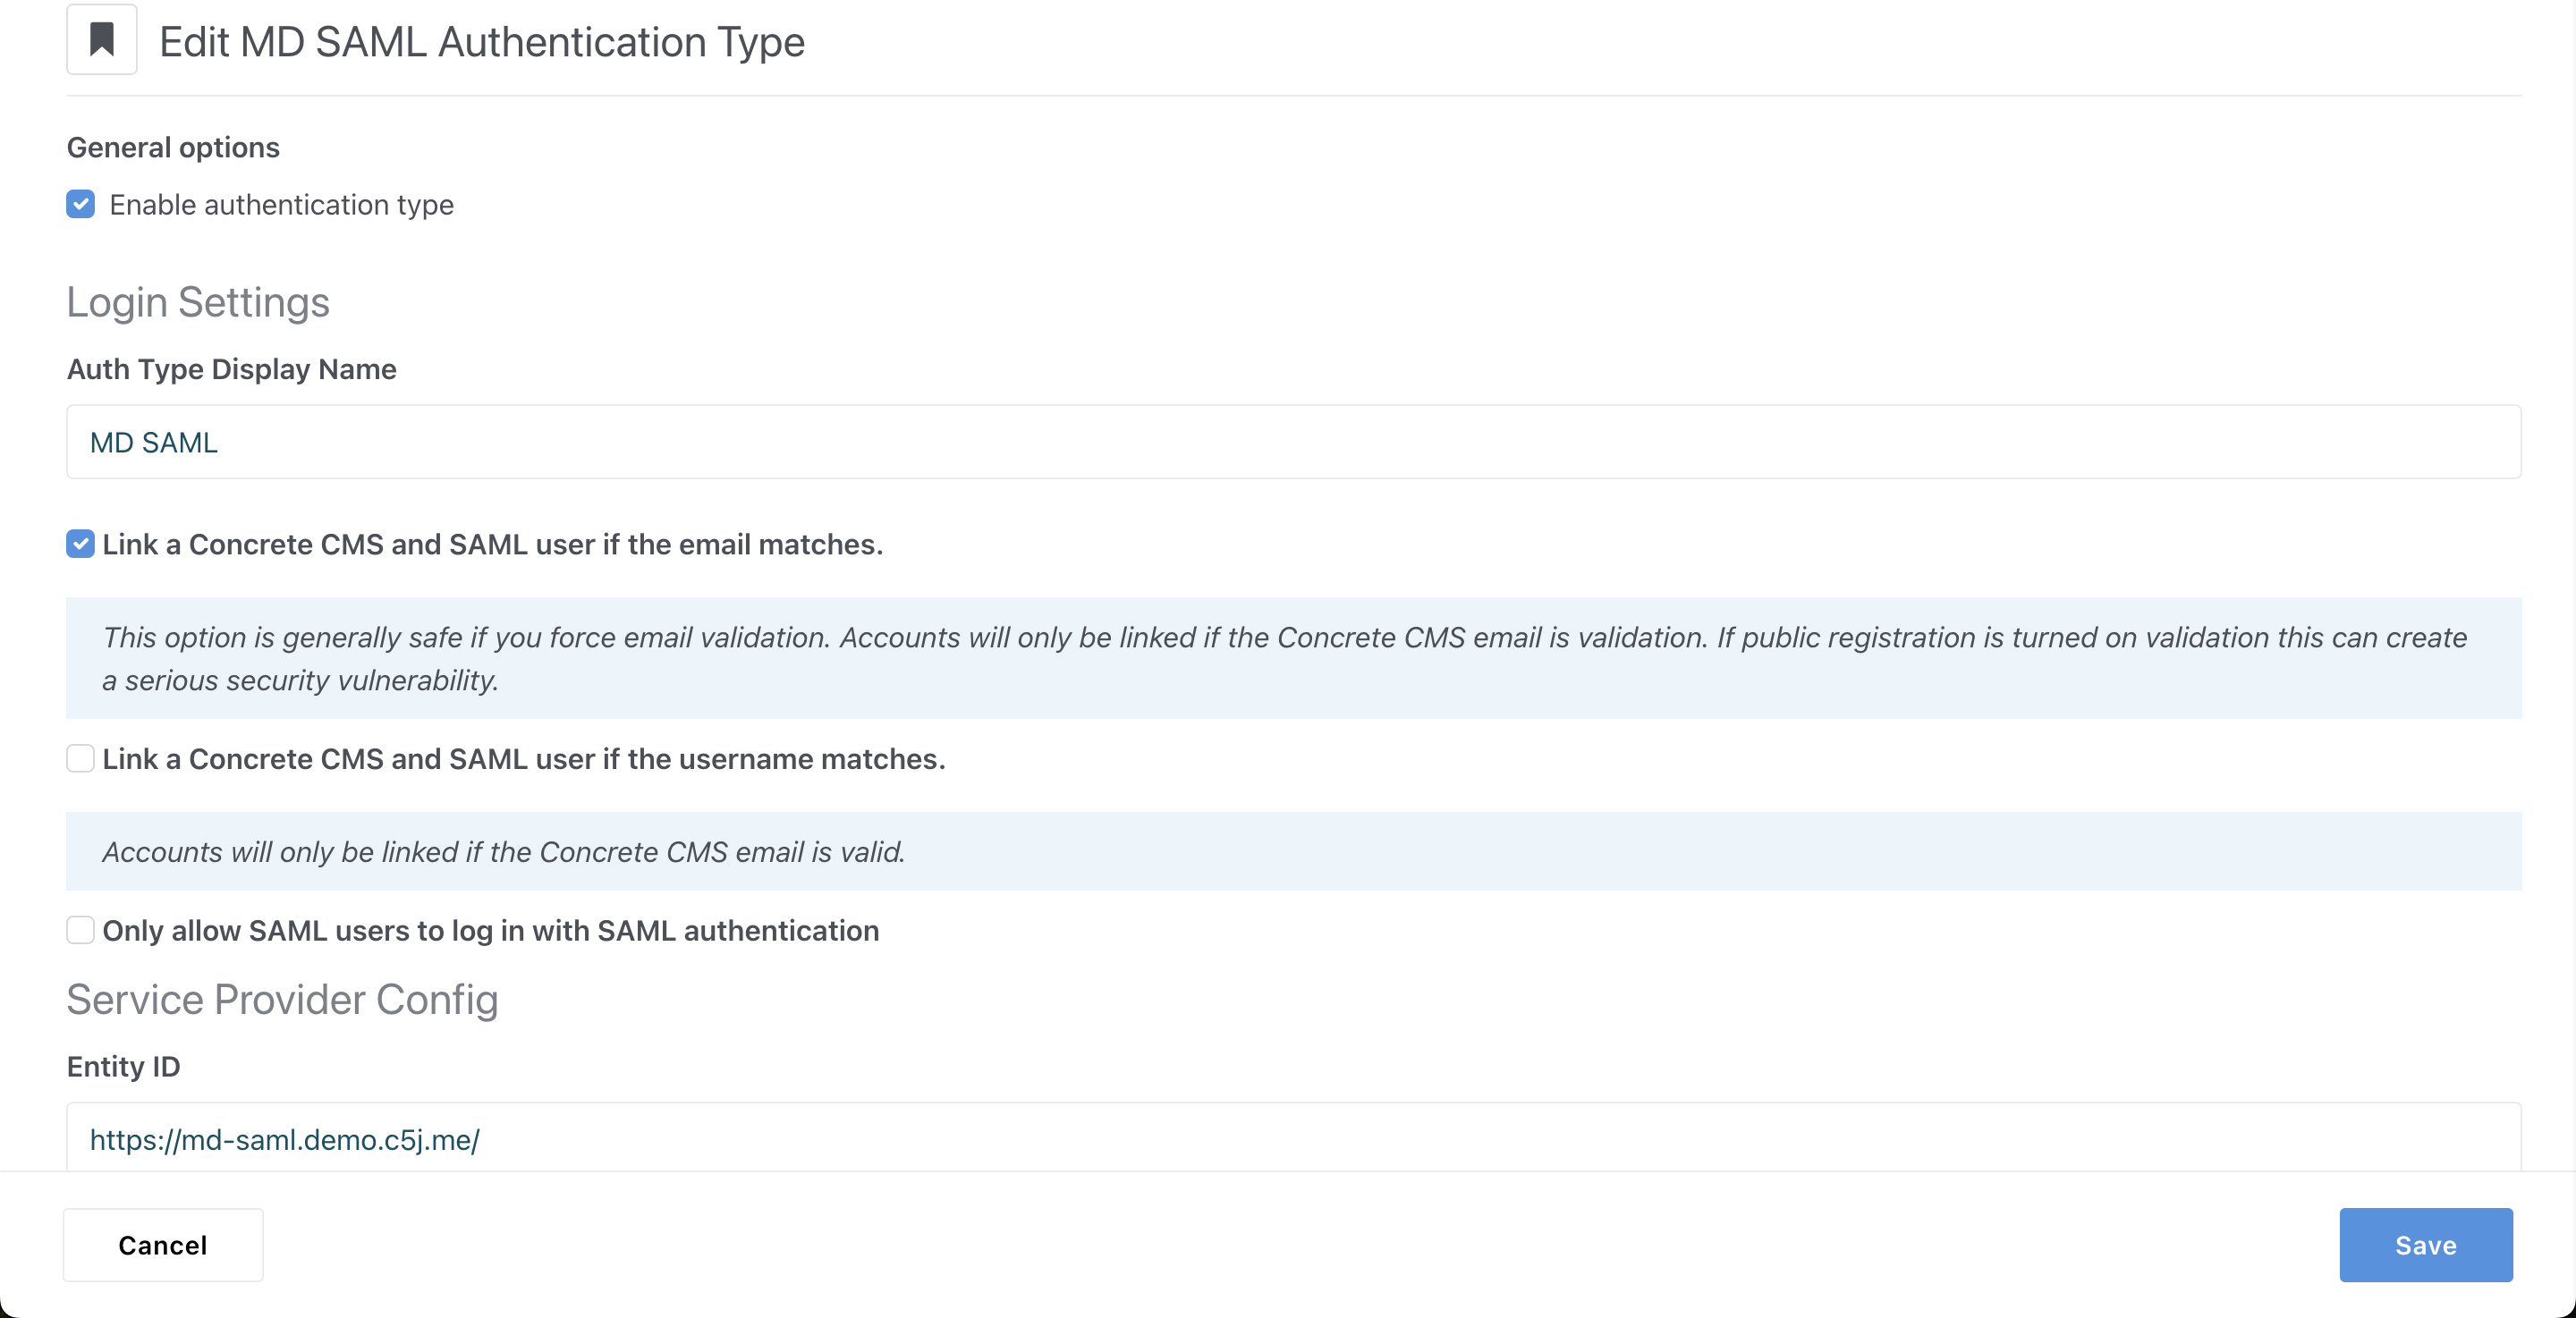
Task: Click the username matches option label text
Action: (523, 760)
